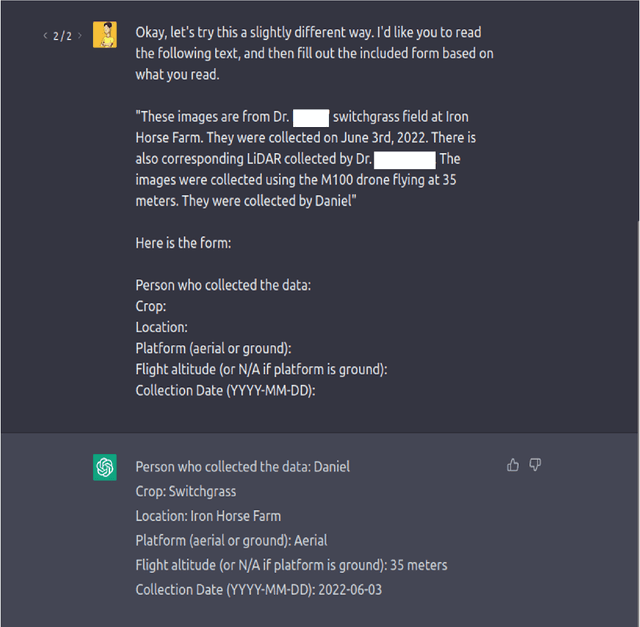Click the blank "Platform (aerial or ground):" line

tap(213, 348)
